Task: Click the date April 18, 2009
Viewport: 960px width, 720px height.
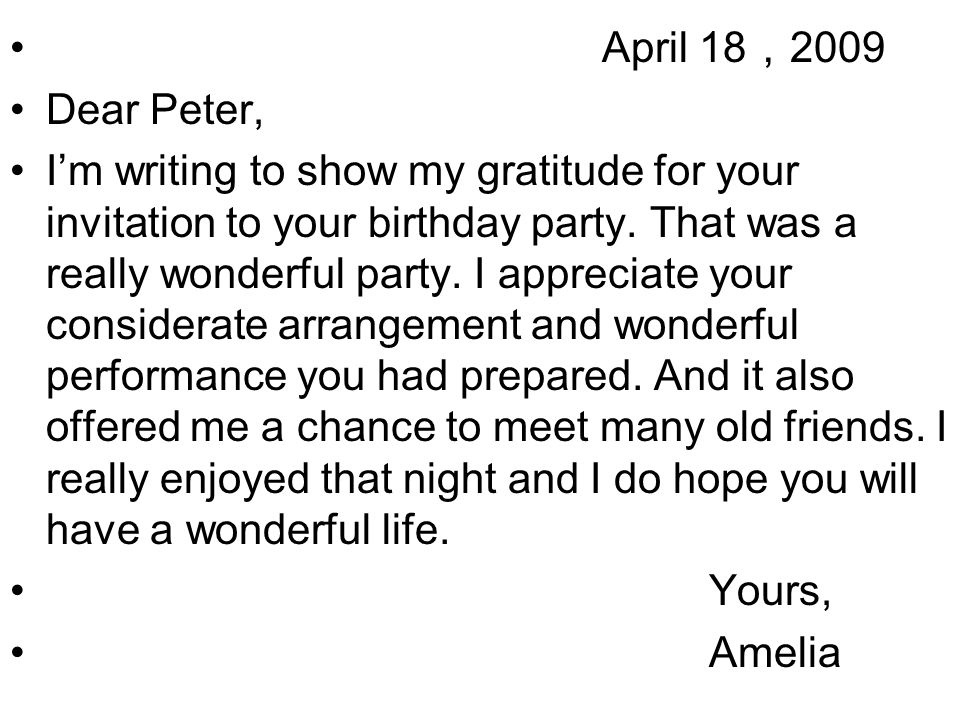Action: [x=743, y=48]
